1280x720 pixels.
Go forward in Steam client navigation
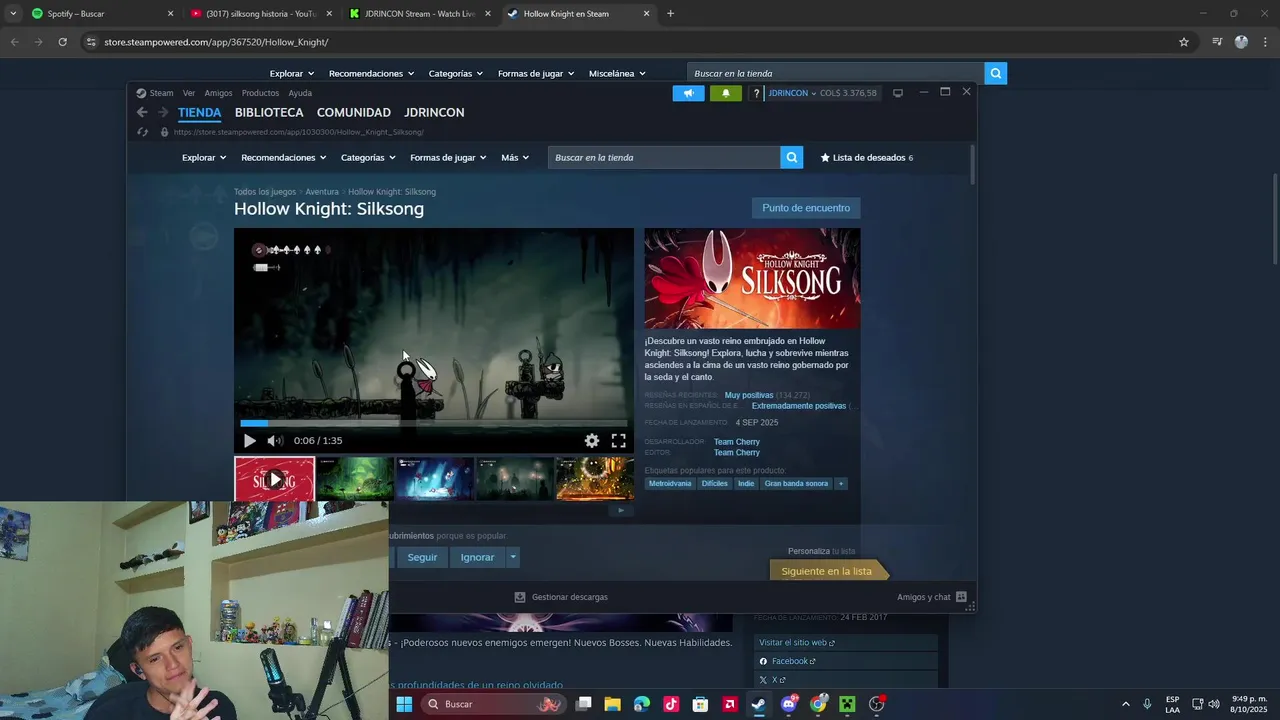(163, 112)
